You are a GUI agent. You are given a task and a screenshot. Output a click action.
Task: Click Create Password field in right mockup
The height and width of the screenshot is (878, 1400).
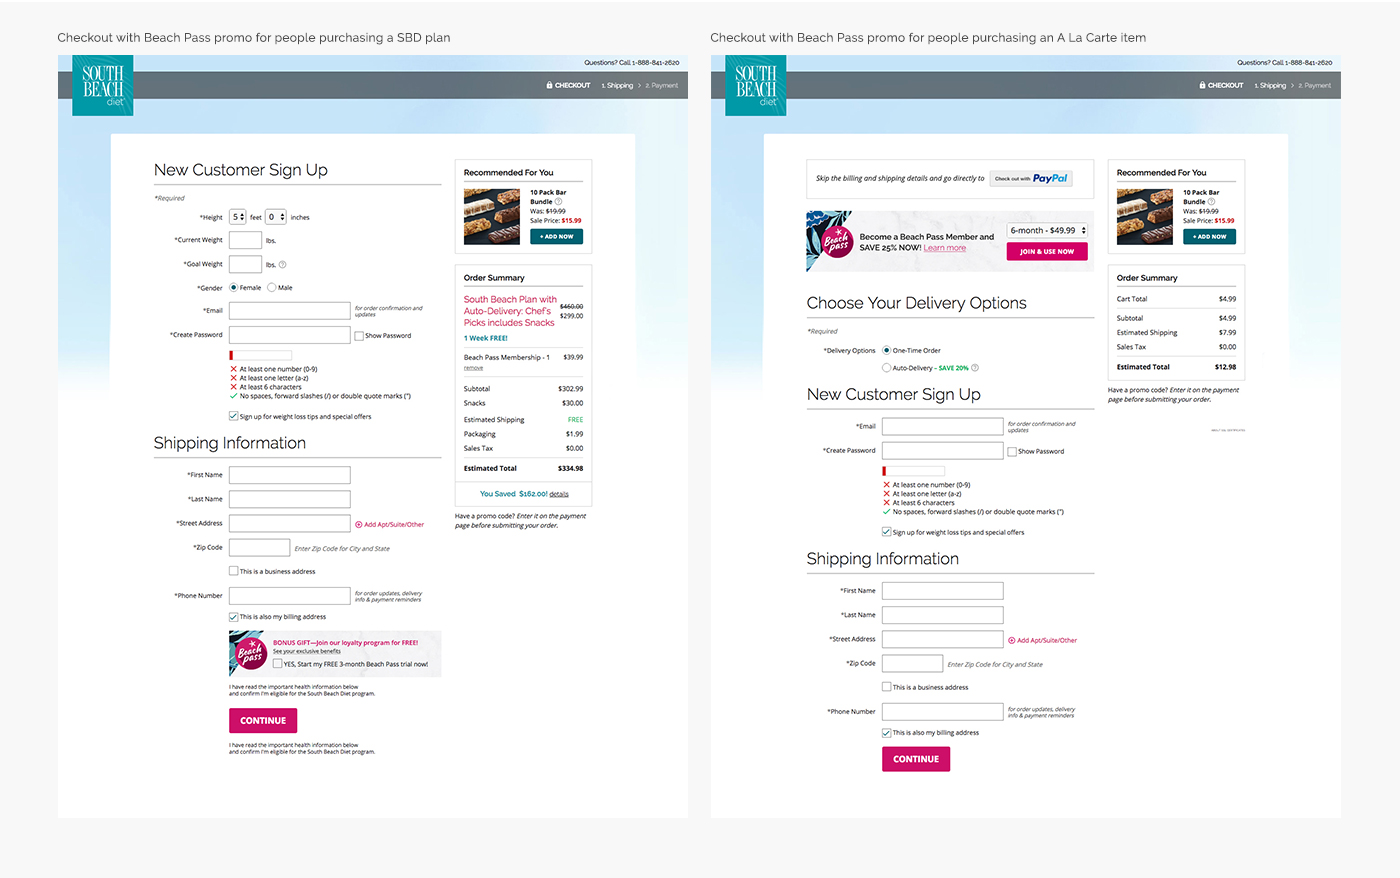(943, 451)
